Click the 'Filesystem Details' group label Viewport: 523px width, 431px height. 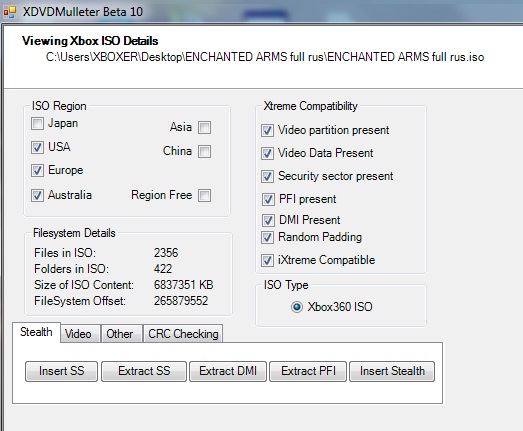click(74, 233)
